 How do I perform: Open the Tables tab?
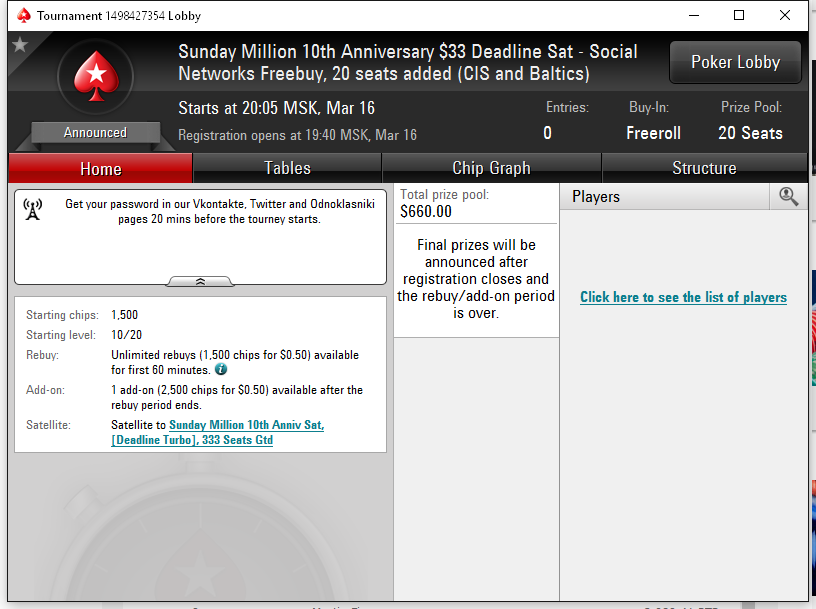pyautogui.click(x=287, y=168)
